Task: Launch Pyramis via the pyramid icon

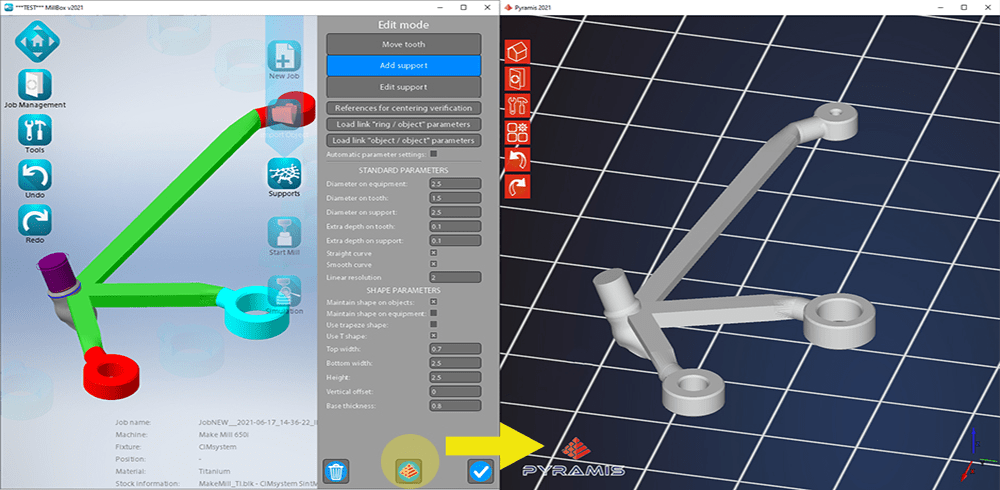Action: (x=408, y=471)
